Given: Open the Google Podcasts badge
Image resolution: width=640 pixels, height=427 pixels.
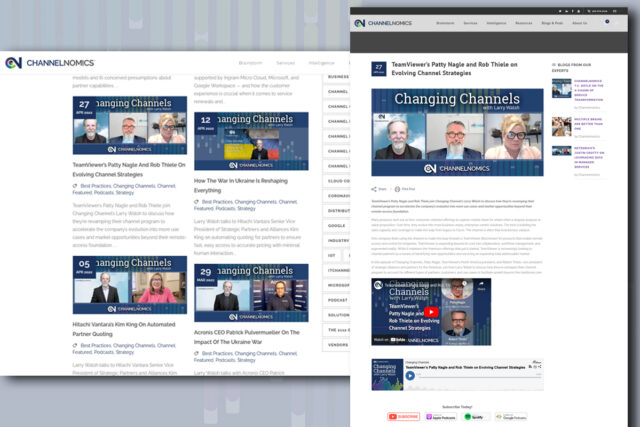Looking at the screenshot, I should coord(511,417).
